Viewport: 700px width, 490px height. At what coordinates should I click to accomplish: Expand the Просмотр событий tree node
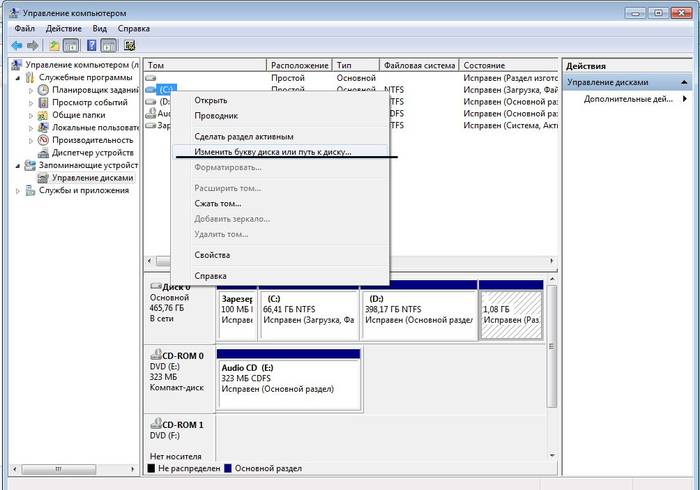coord(30,103)
